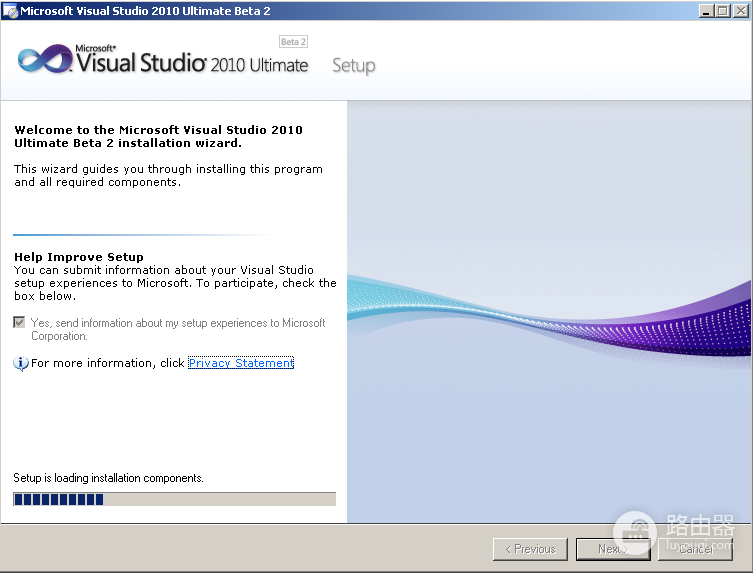The height and width of the screenshot is (573, 753).
Task: Click the window title "Microsoft Visual Studio 2010 Ultimate Beta 2"
Action: click(x=145, y=11)
